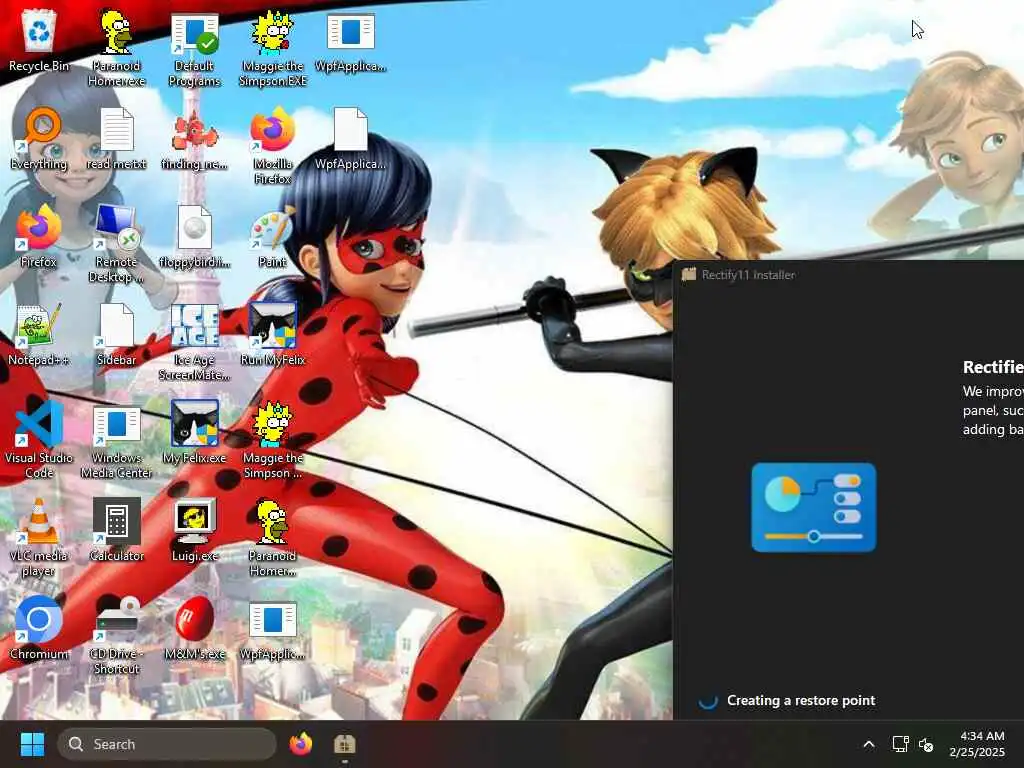
Task: Select Paranoid Homer icon beside Luigi.exe
Action: point(272,538)
